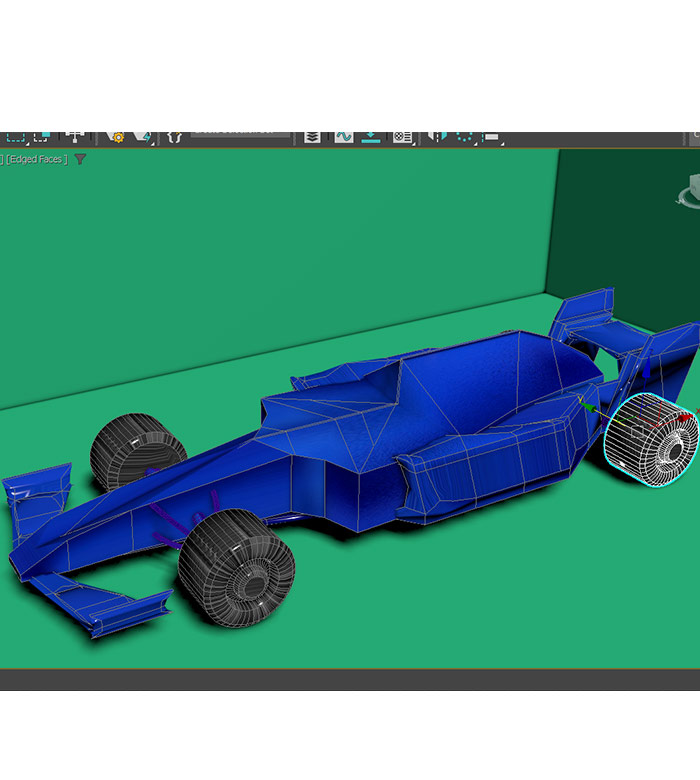The height and width of the screenshot is (780, 700).
Task: Toggle the Layer Explorer stacked-layers icon
Action: pos(313,137)
